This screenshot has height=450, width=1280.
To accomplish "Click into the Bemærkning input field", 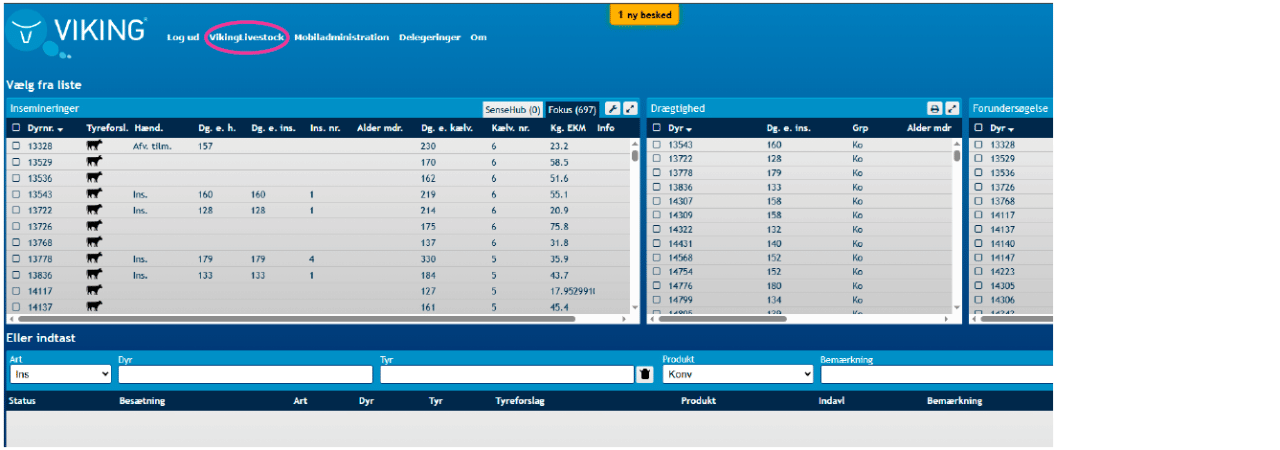I will click(936, 374).
